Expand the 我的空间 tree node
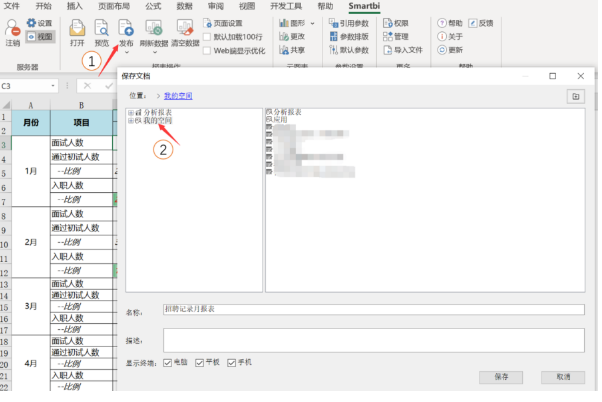 [x=131, y=121]
